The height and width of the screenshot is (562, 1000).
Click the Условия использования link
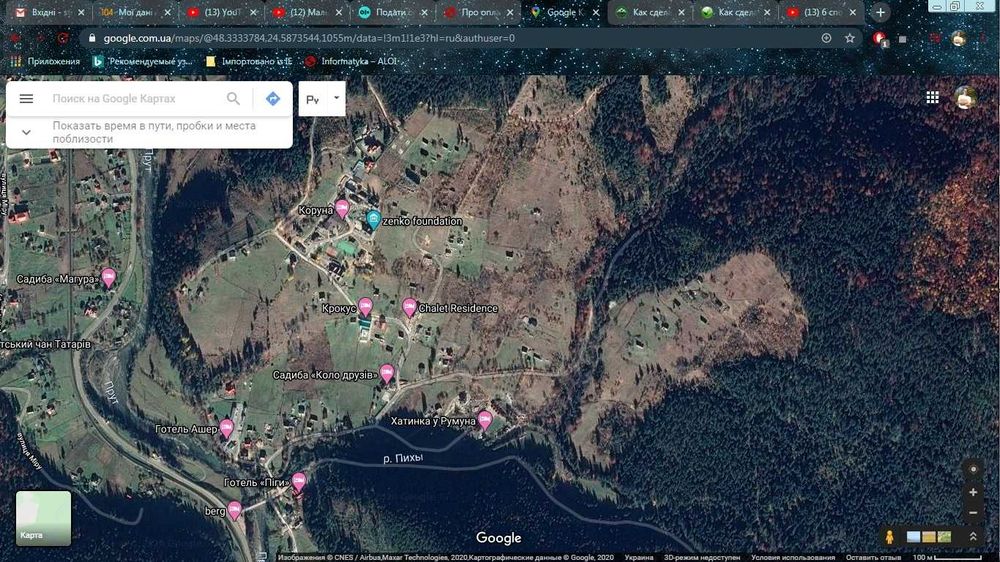791,557
